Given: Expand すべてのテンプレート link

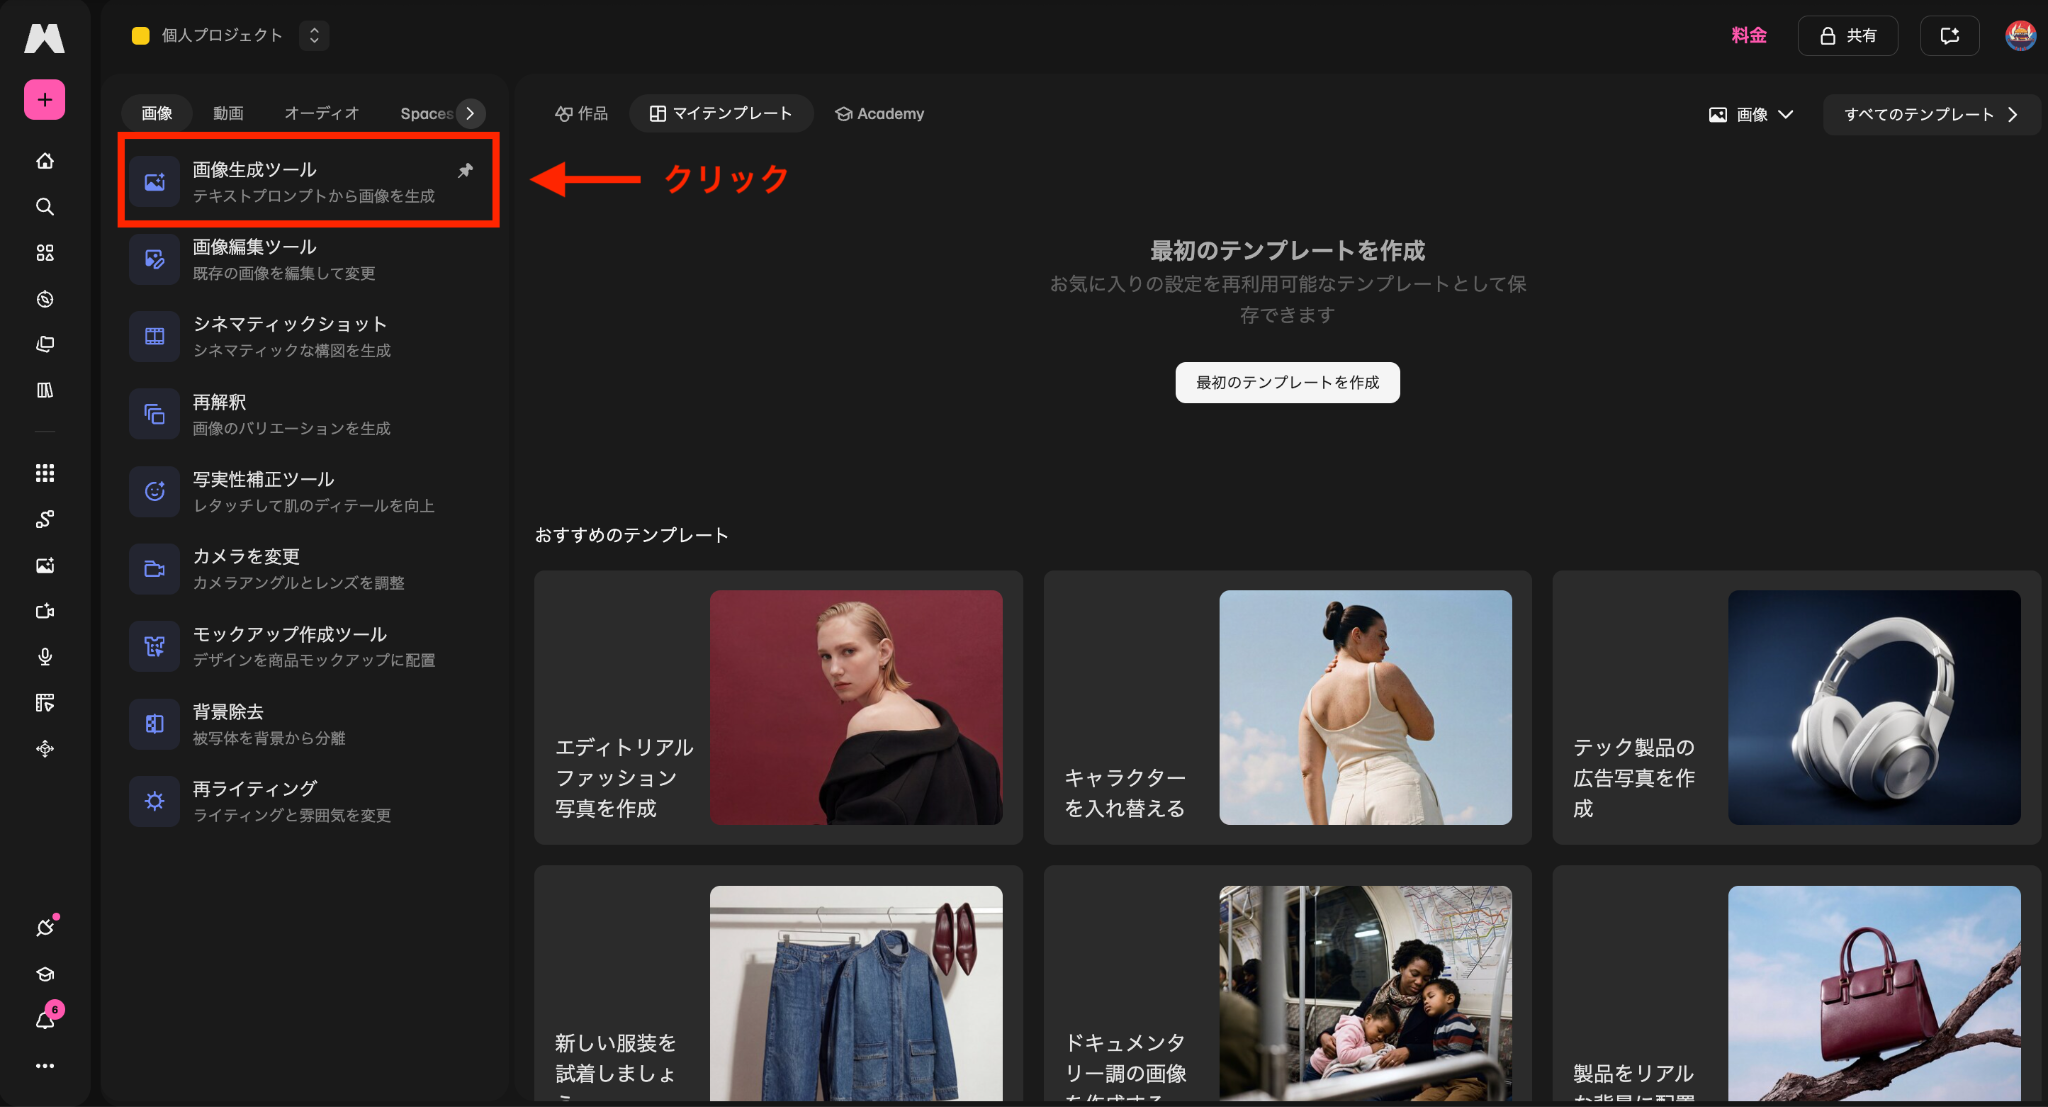Looking at the screenshot, I should [1931, 115].
